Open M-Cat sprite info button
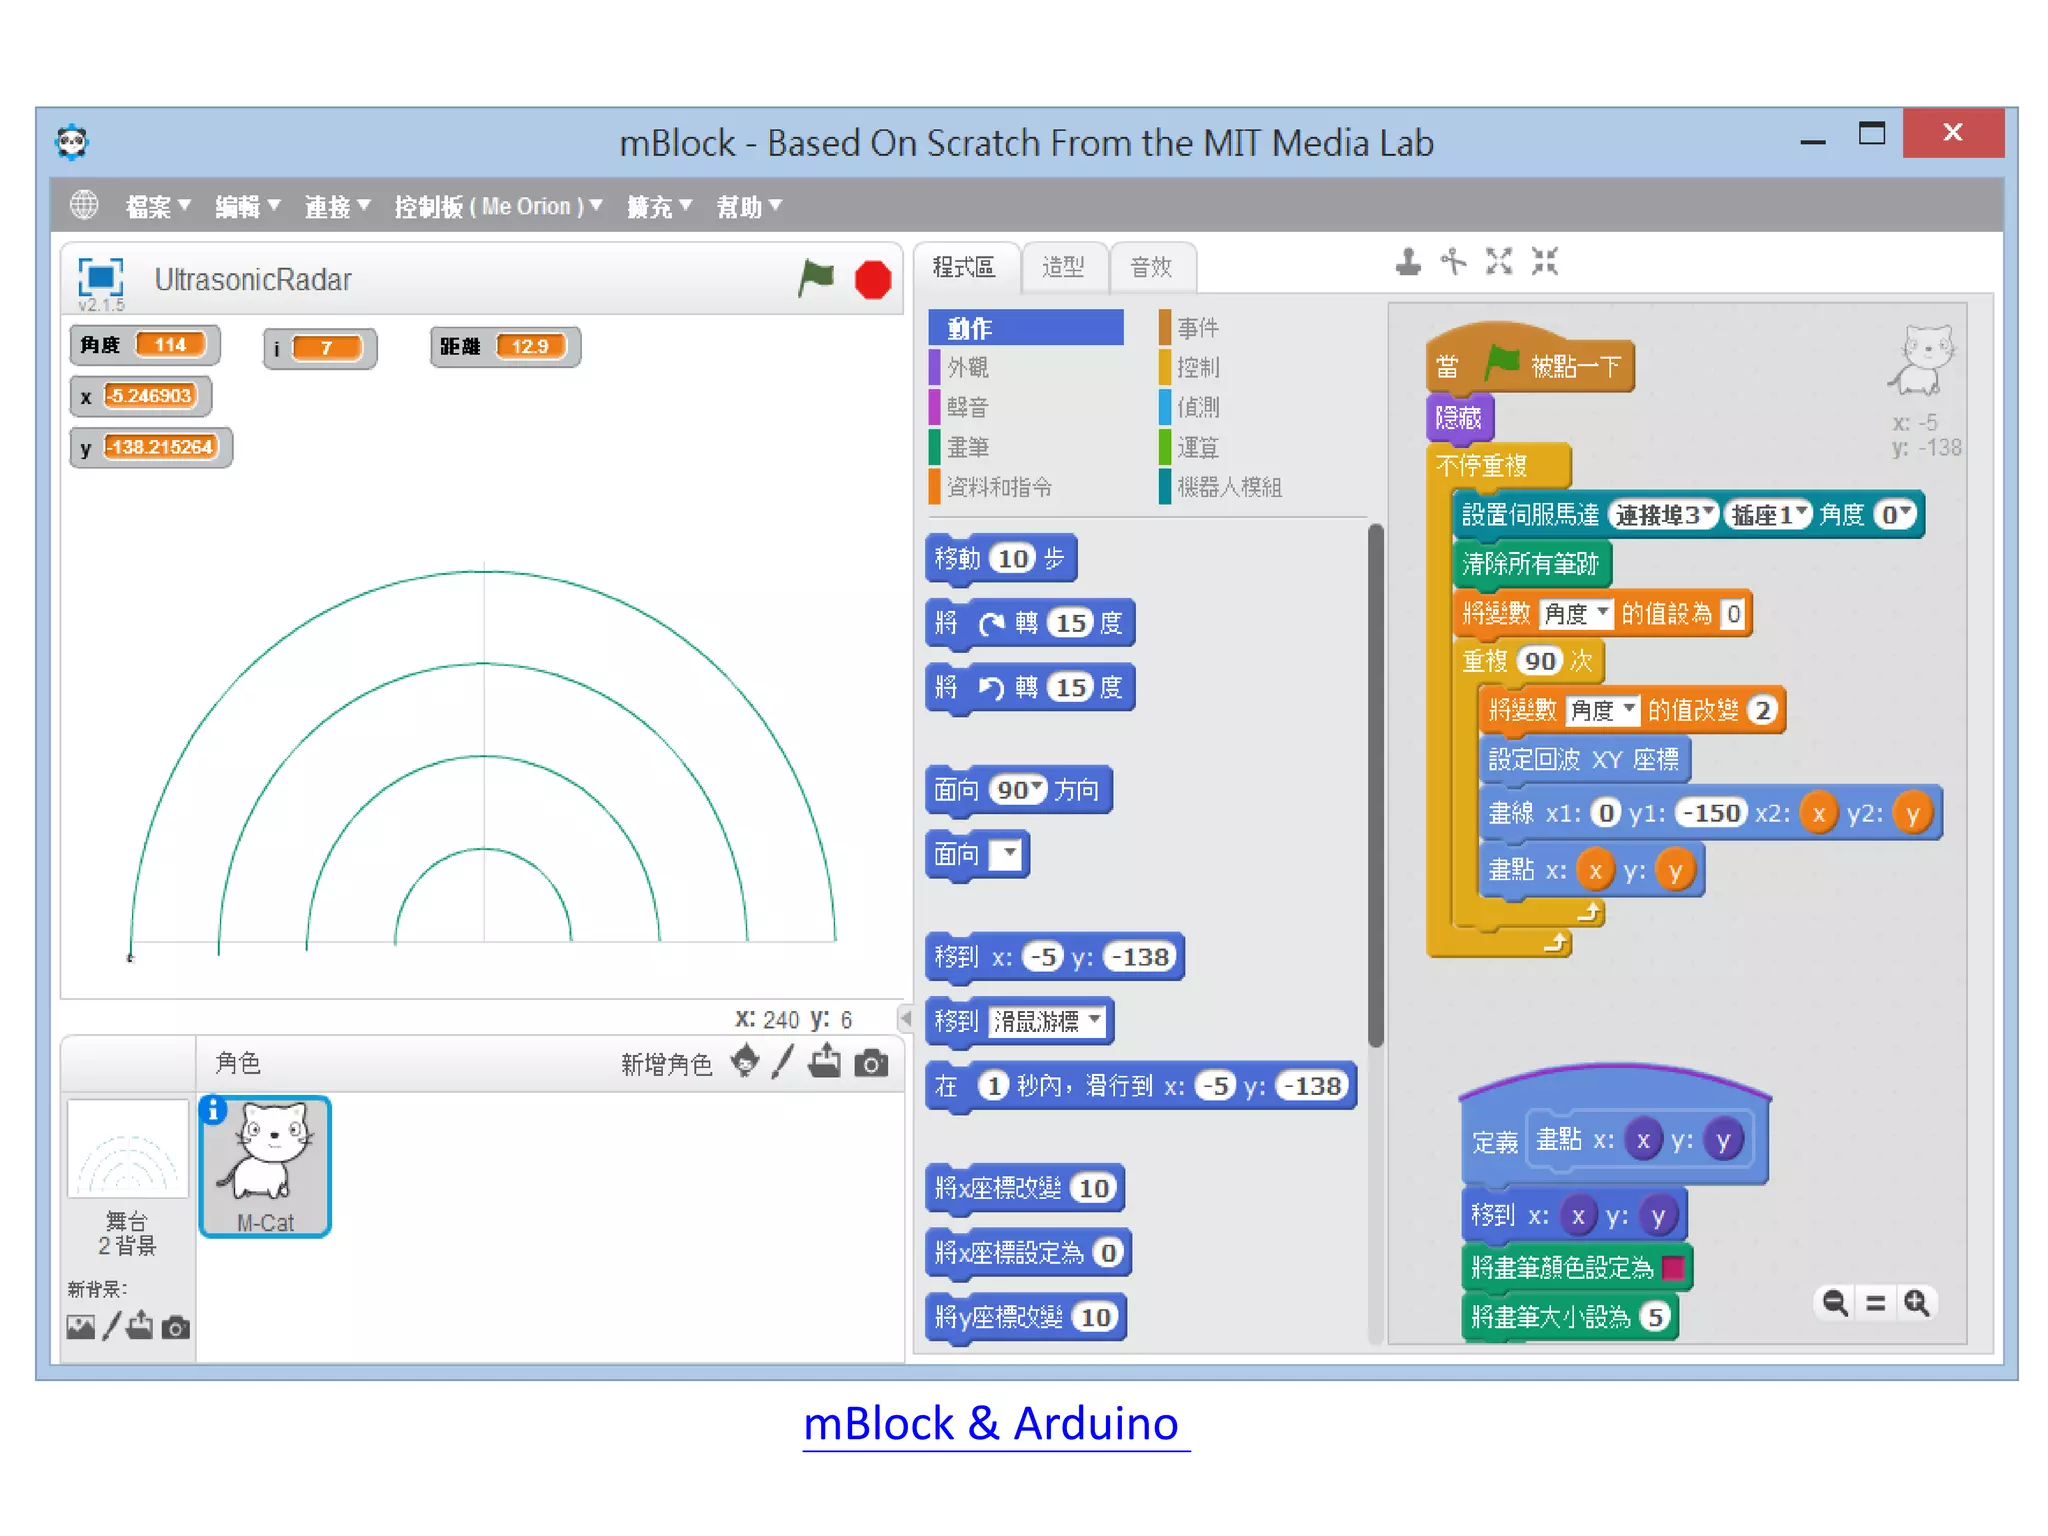This screenshot has height=1536, width=2048. 213,1110
